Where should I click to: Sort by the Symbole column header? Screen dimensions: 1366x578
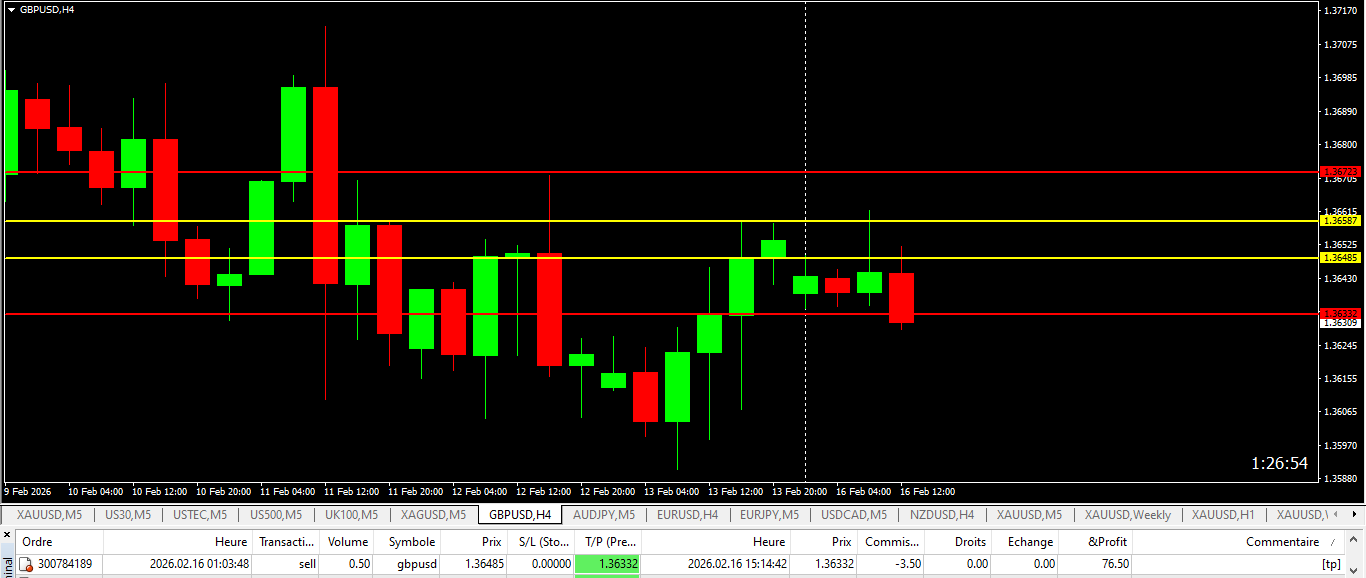coord(408,542)
